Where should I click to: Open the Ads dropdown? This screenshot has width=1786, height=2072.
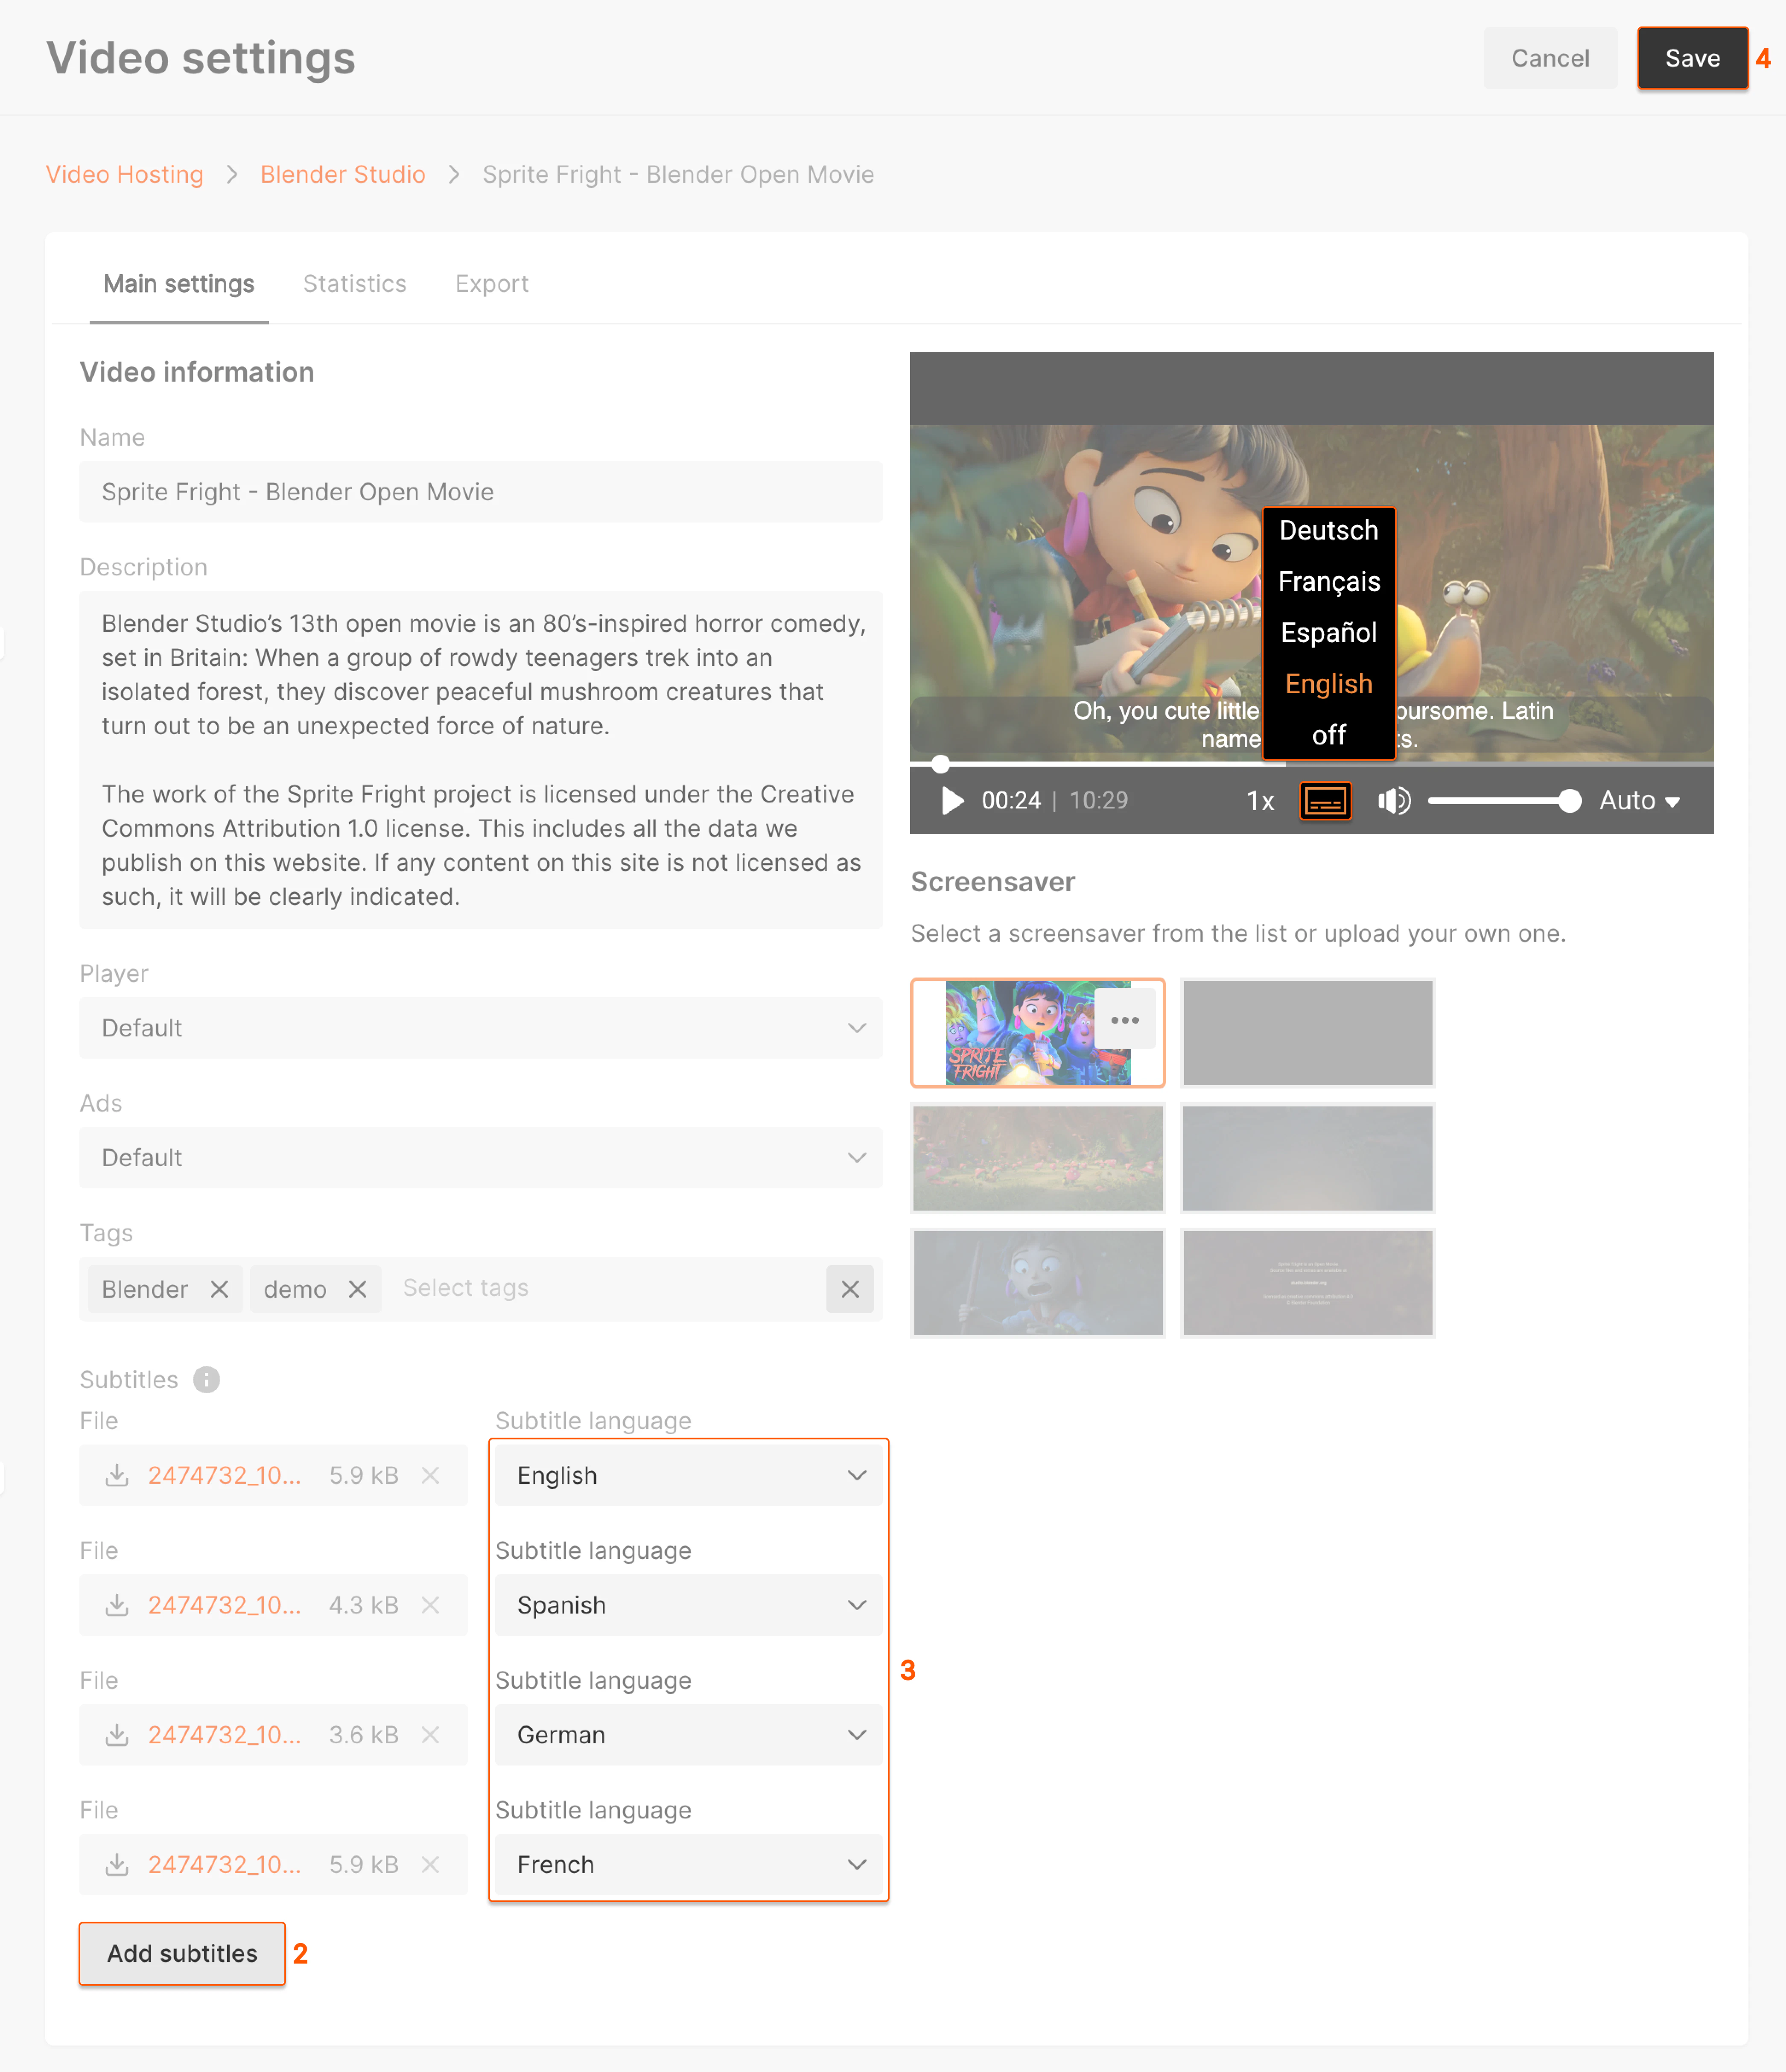(x=480, y=1157)
